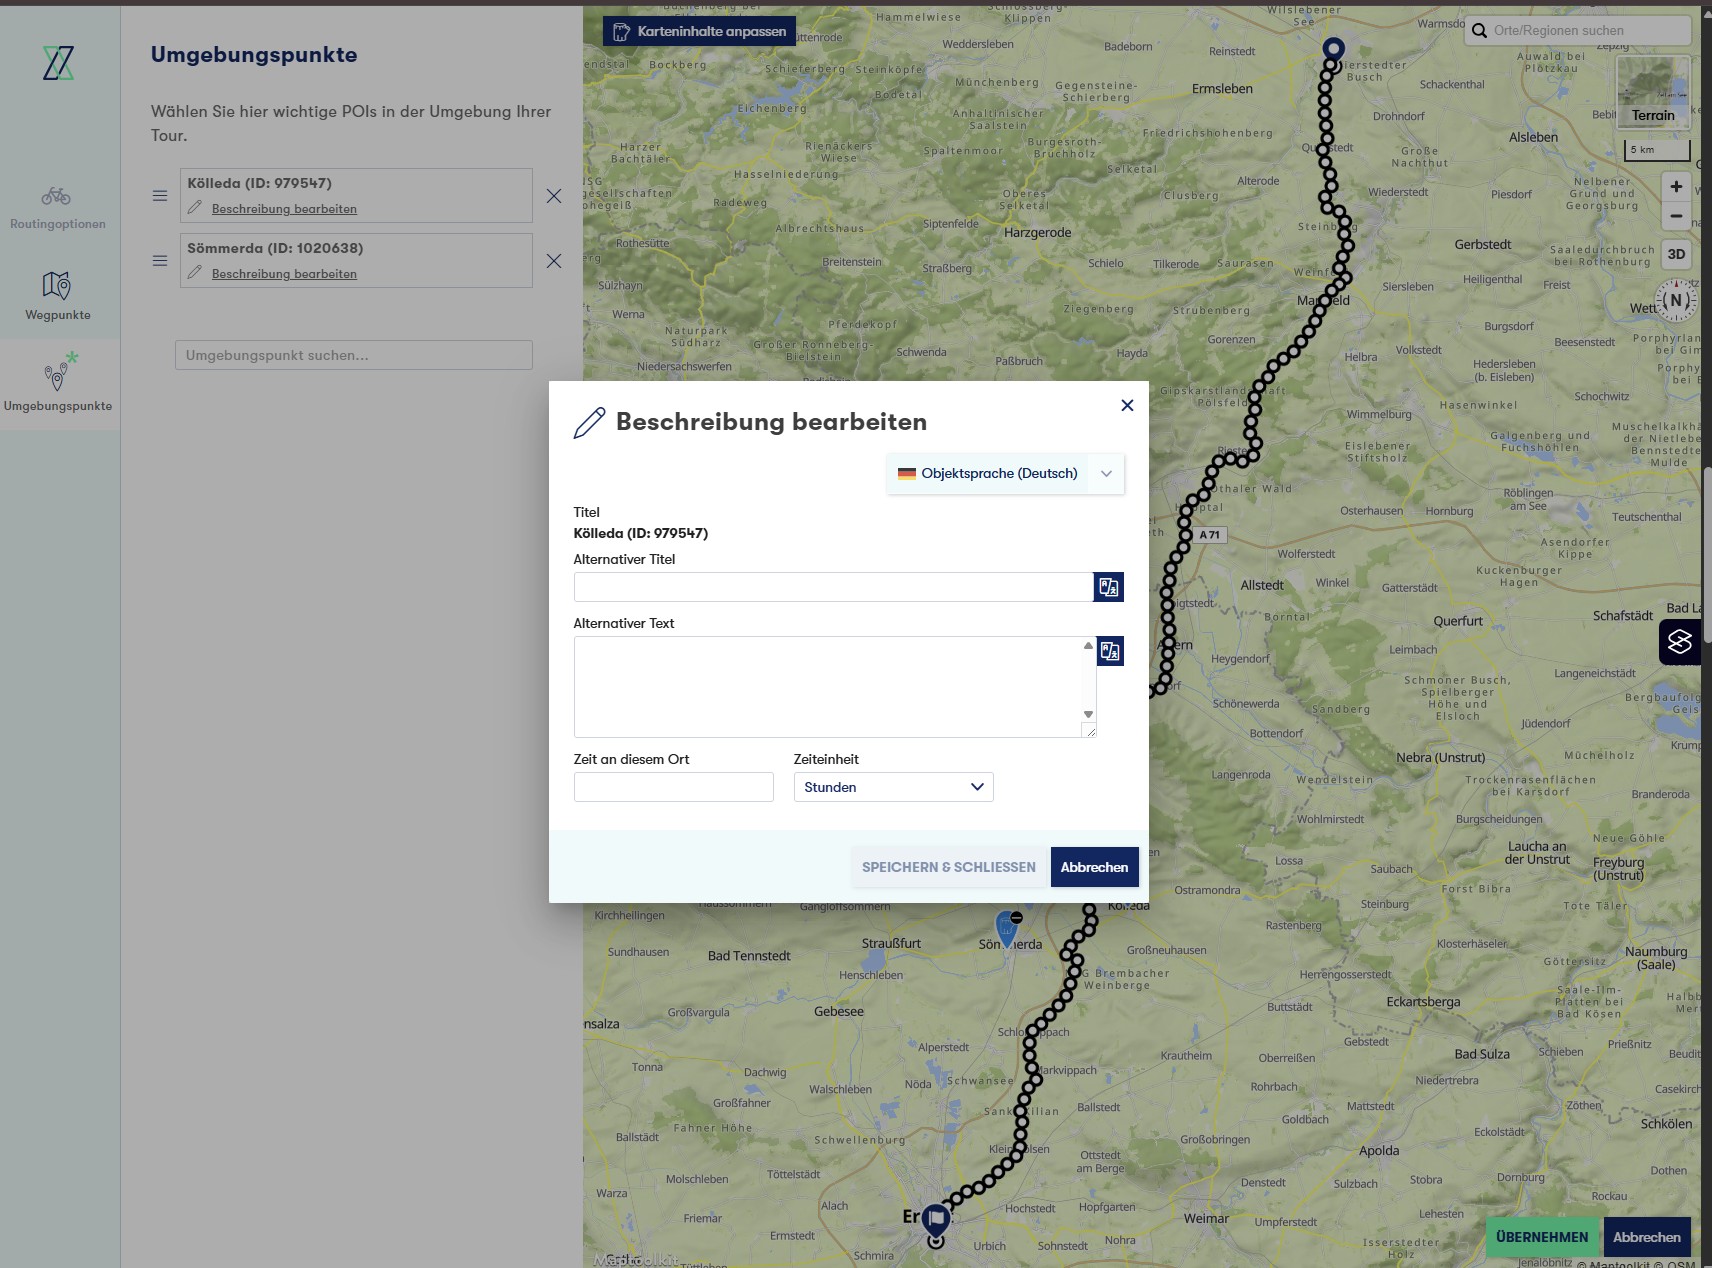The height and width of the screenshot is (1268, 1712).
Task: Click drag handle icon for Kölleda entry
Action: [160, 196]
